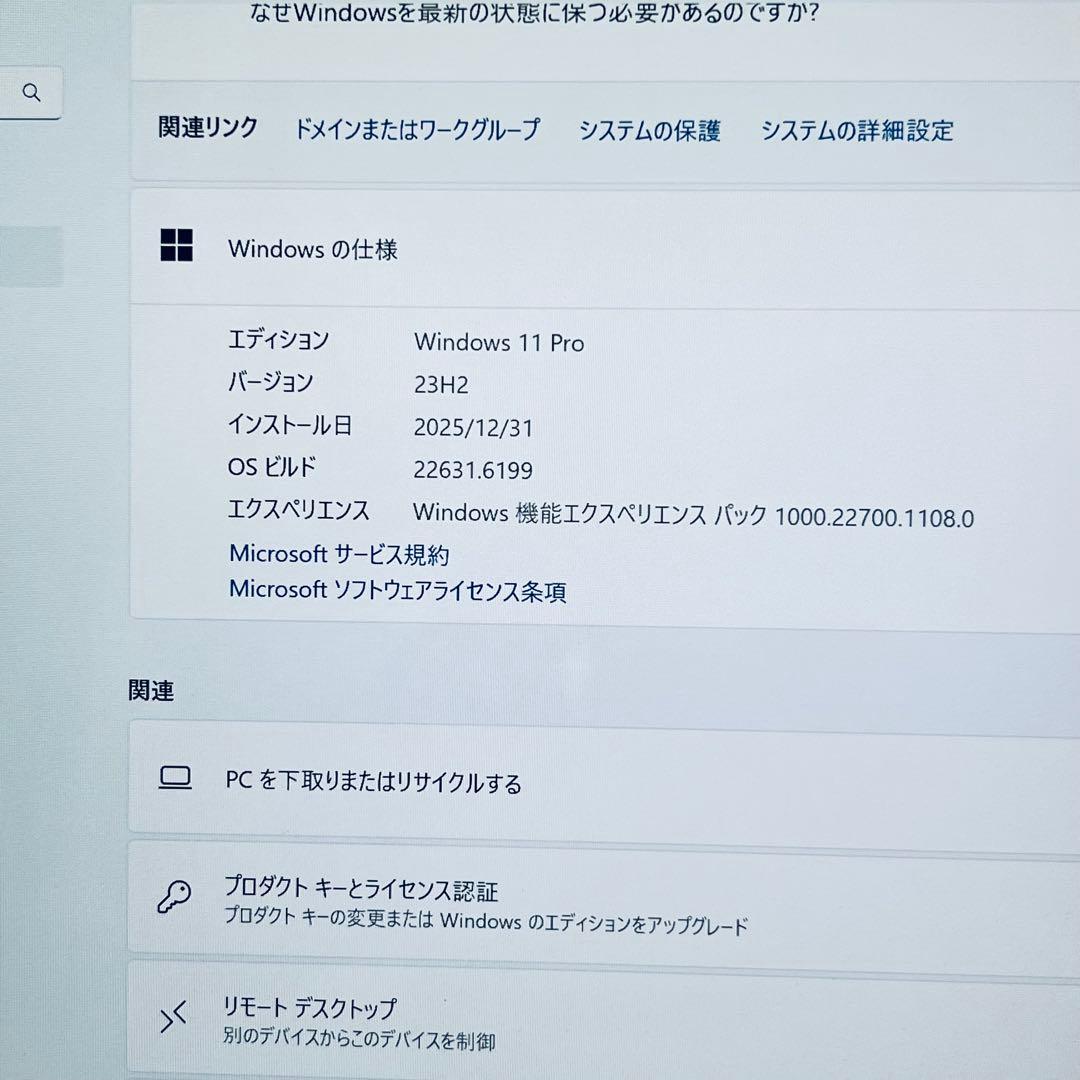Click the key icon for プロダクト キー

[x=174, y=899]
